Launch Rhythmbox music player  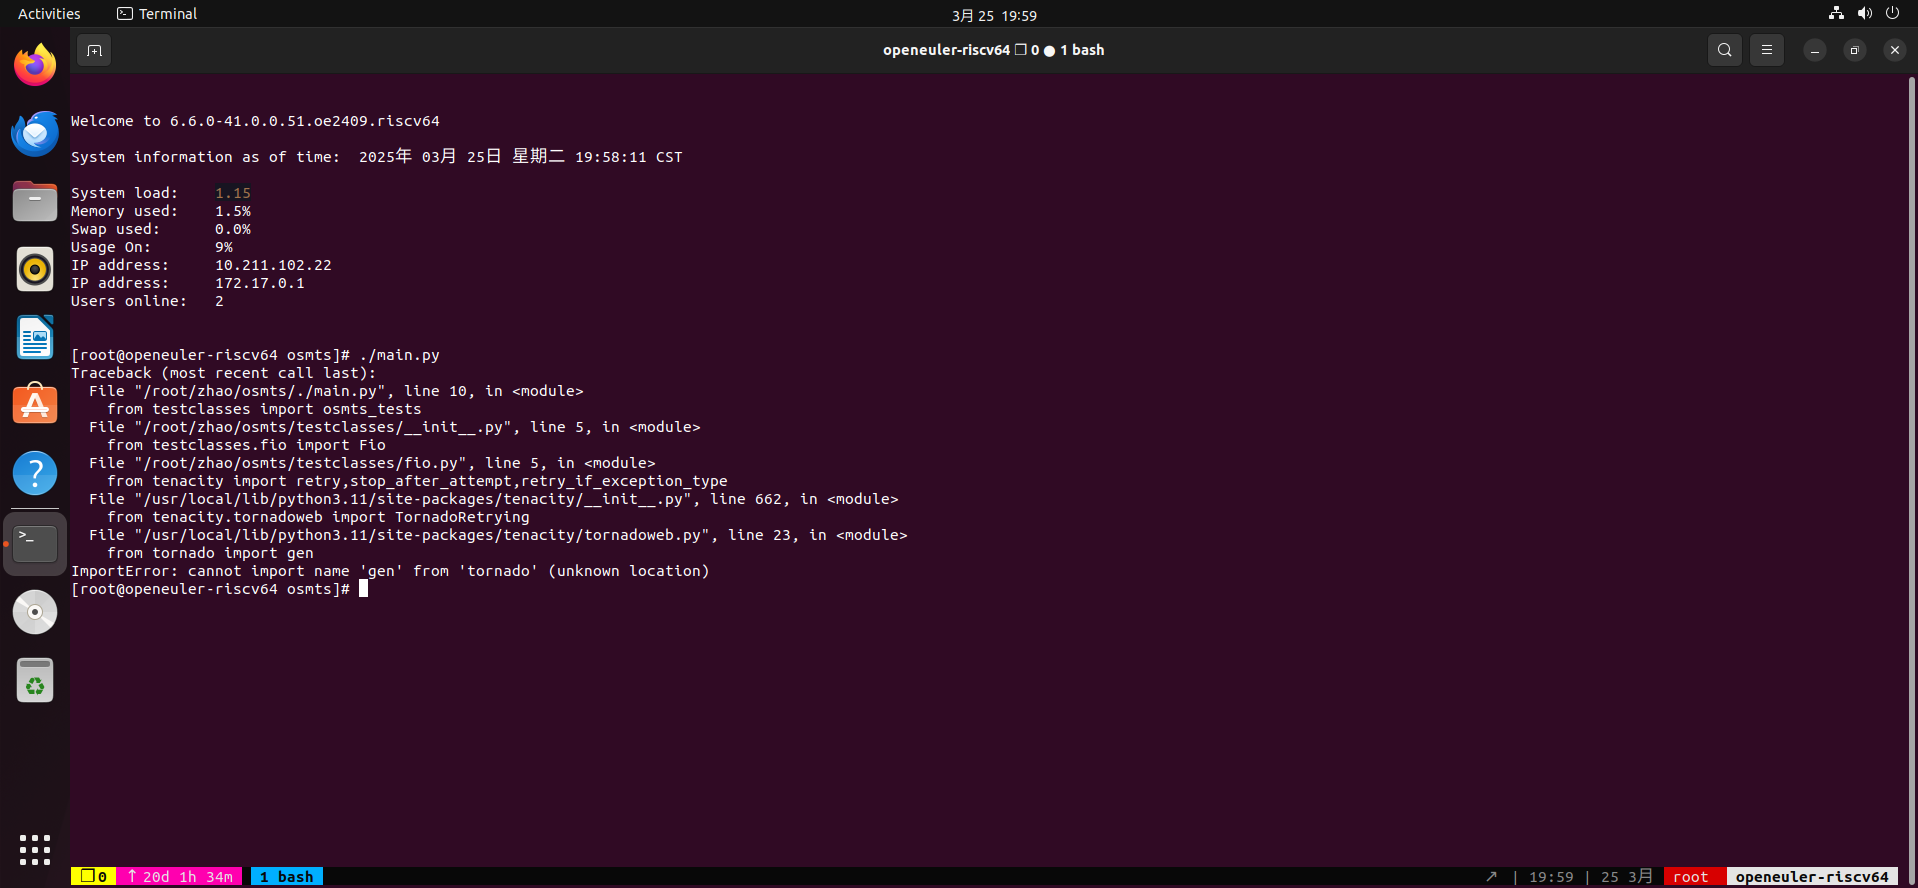[x=35, y=269]
